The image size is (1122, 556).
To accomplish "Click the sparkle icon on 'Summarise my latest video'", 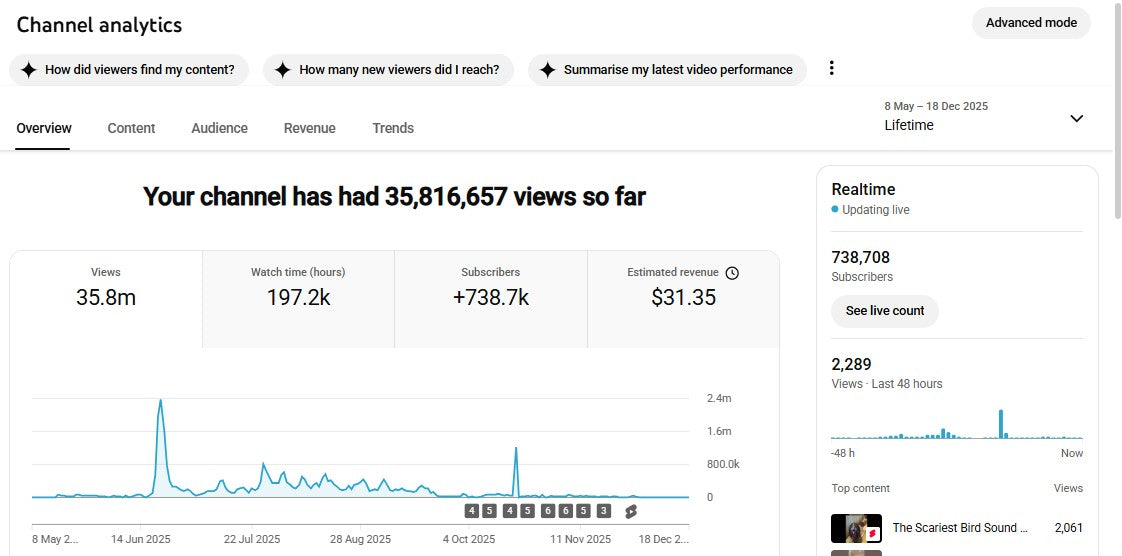I will tap(547, 70).
